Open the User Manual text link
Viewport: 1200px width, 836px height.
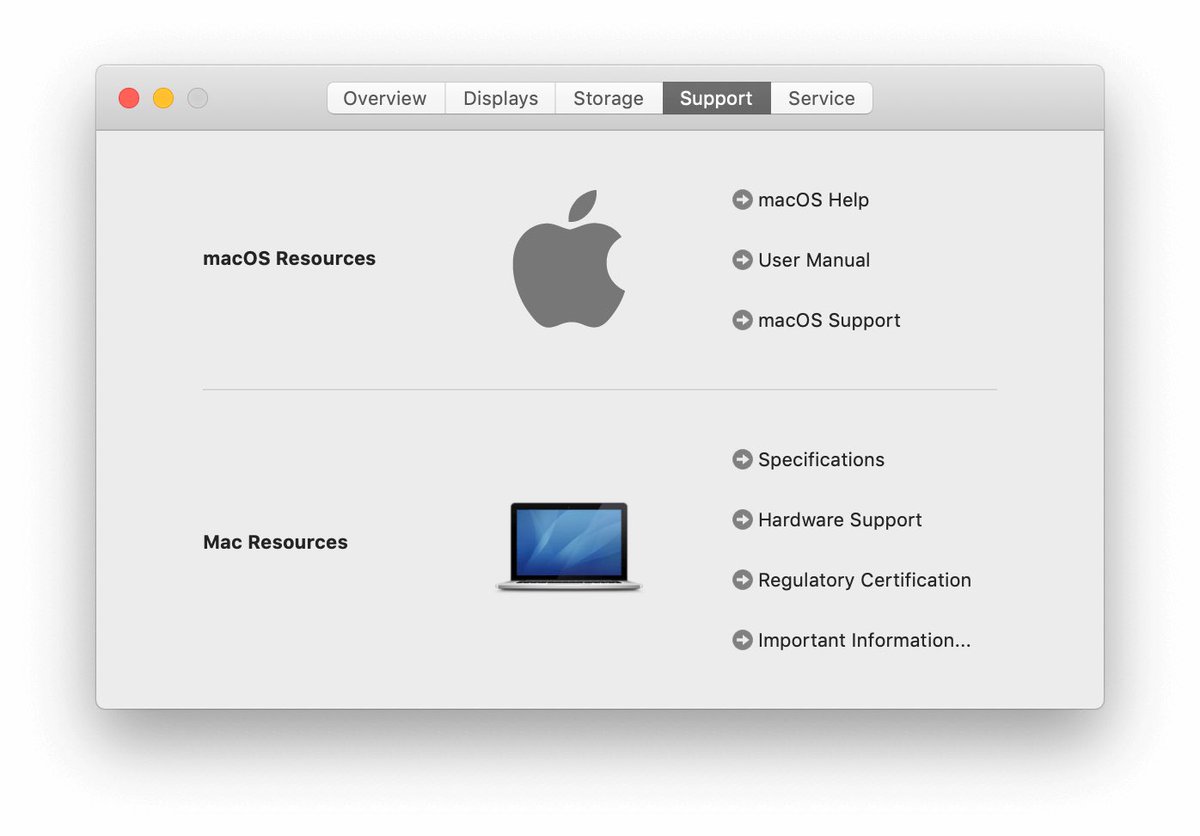click(x=814, y=260)
